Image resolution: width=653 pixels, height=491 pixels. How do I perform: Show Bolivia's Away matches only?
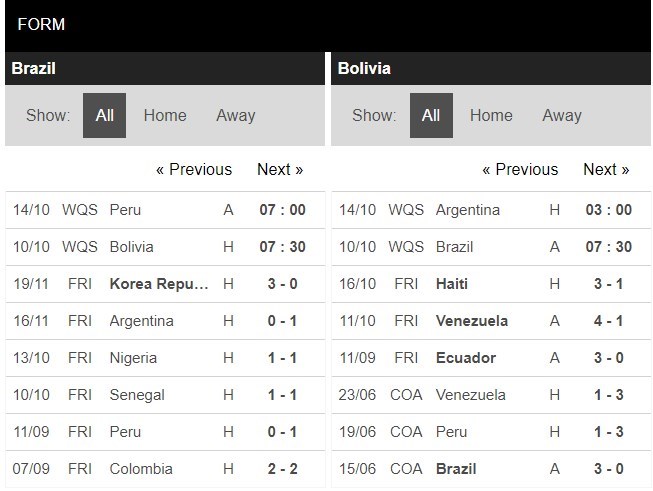click(562, 115)
